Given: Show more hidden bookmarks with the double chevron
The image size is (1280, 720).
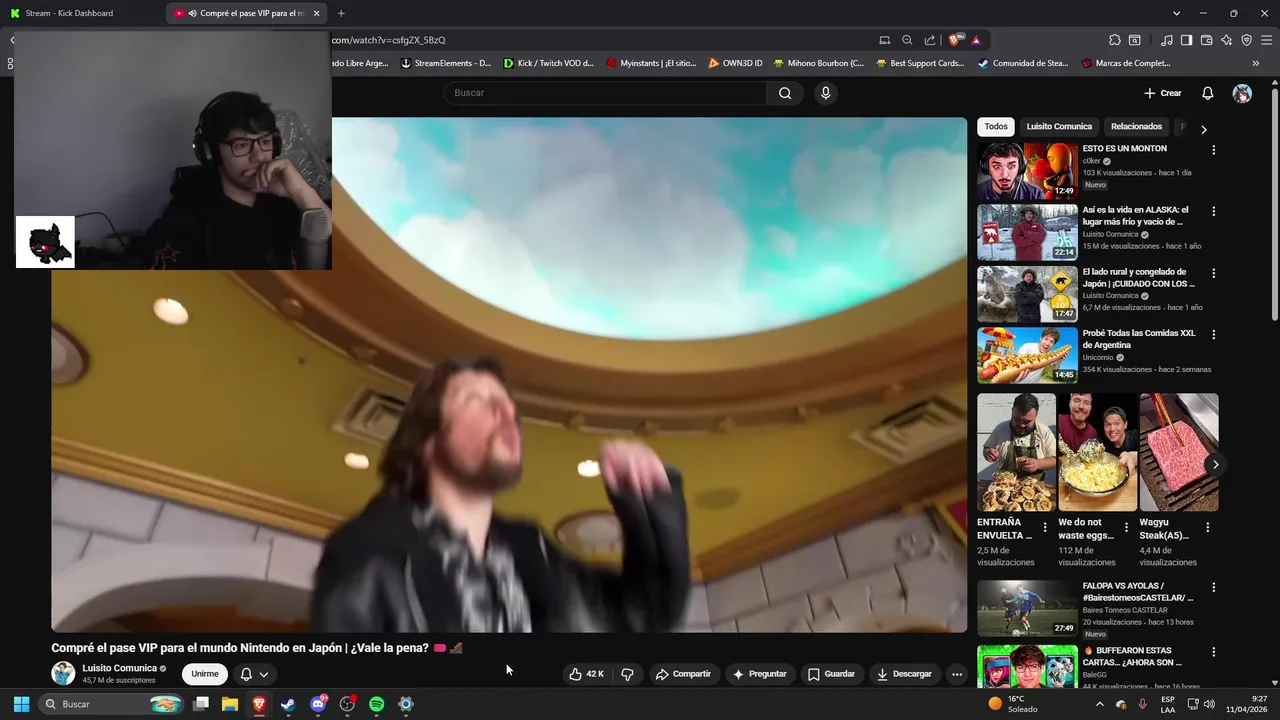Looking at the screenshot, I should tap(1255, 63).
